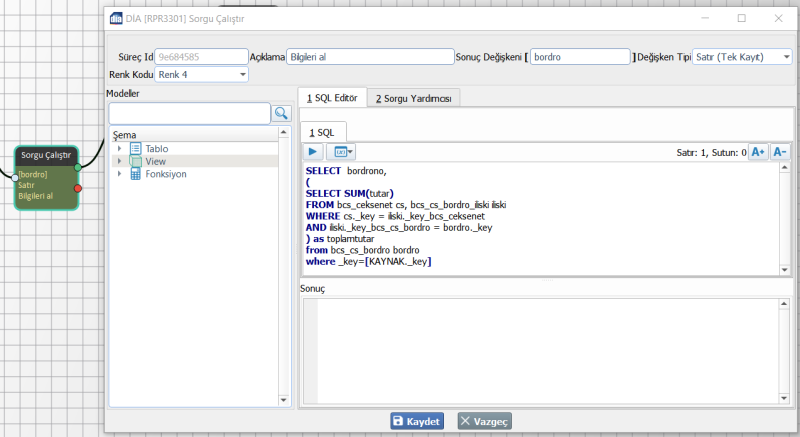Viewport: 800px width, 437px height.
Task: Expand the Tablo tree node
Action: point(119,149)
